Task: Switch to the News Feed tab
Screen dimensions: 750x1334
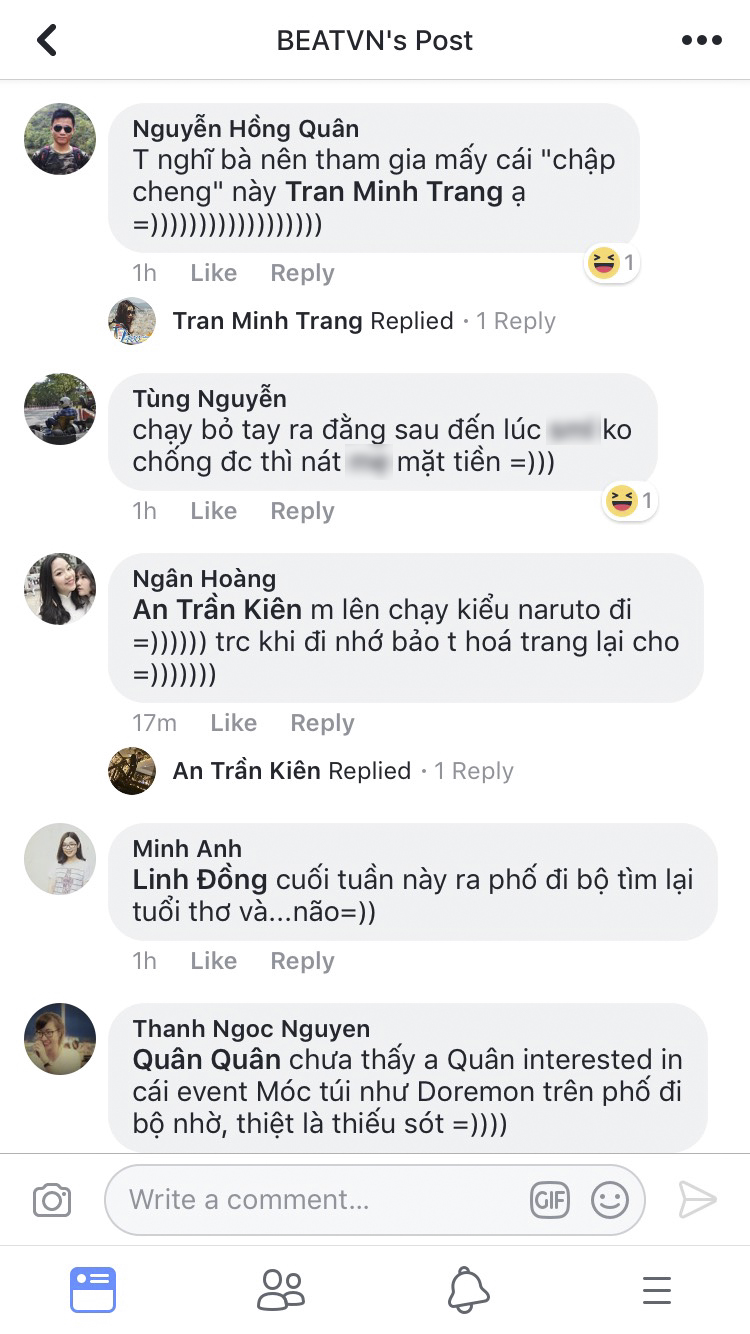Action: (x=93, y=1290)
